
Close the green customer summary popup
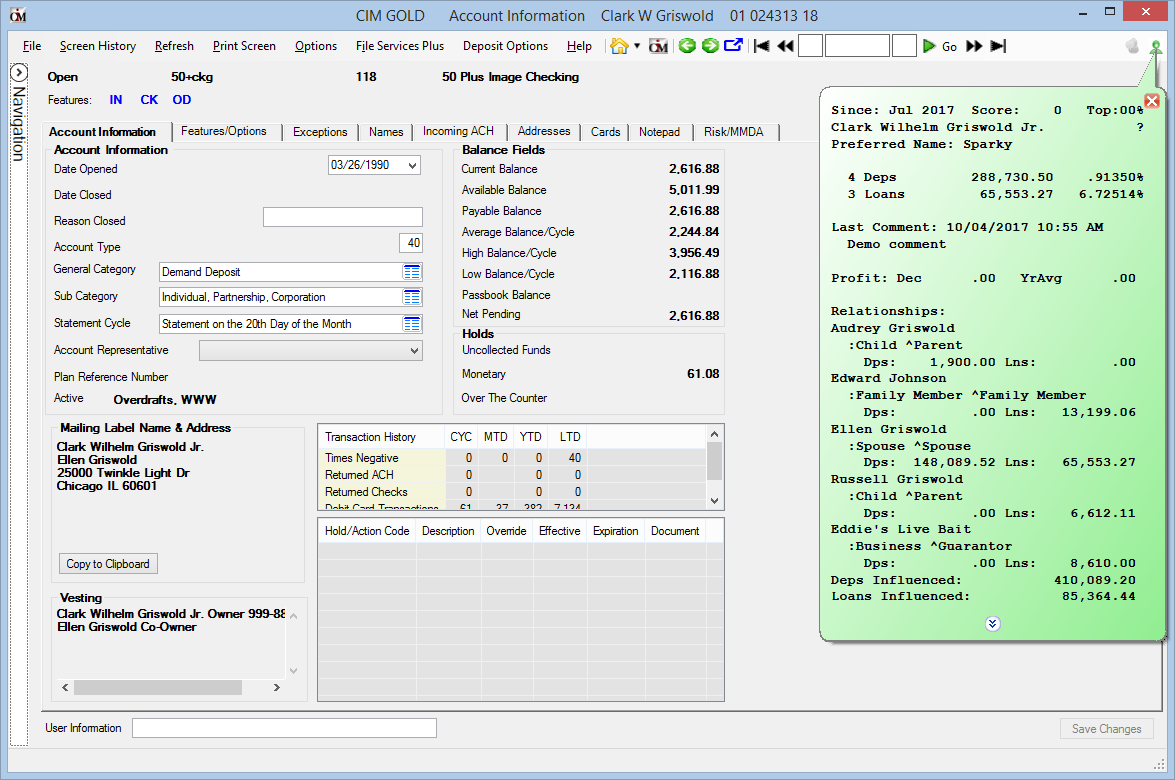(1152, 101)
